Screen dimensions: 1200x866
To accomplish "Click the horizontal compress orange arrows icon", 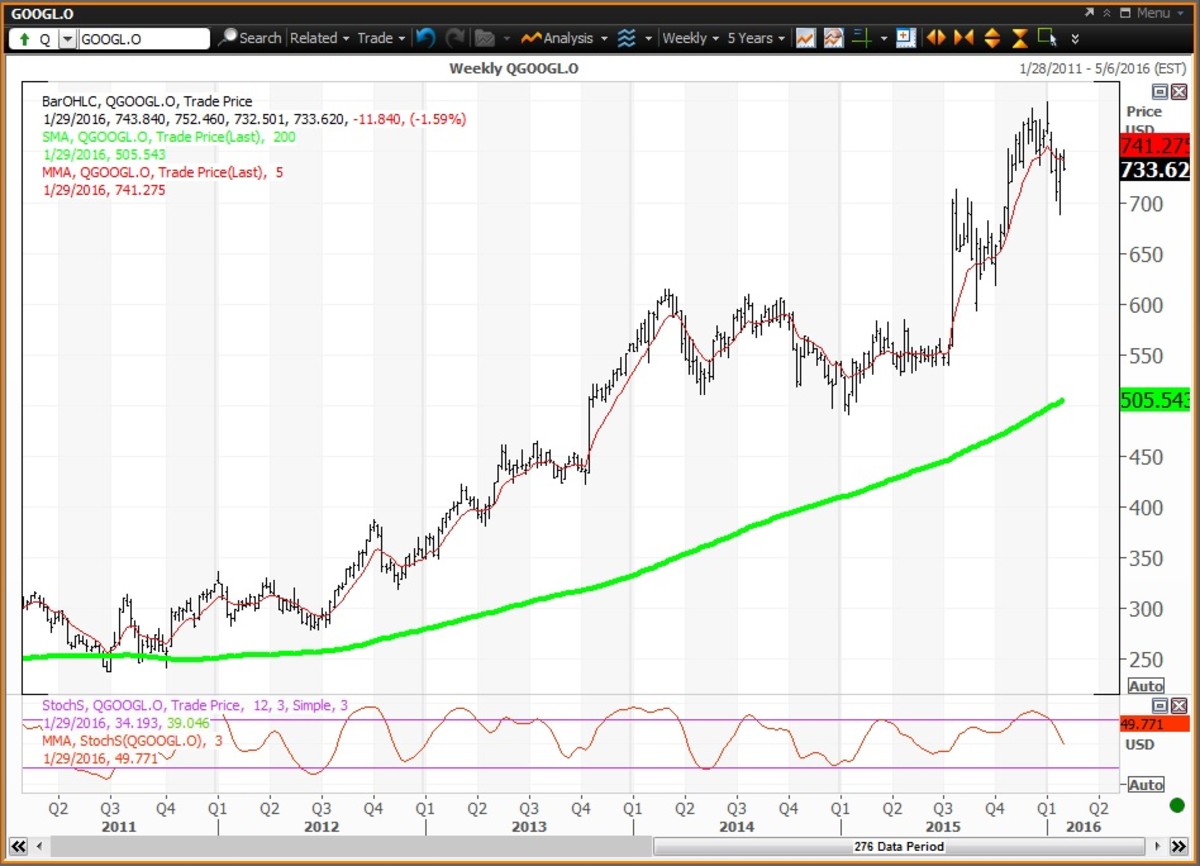I will coord(964,38).
